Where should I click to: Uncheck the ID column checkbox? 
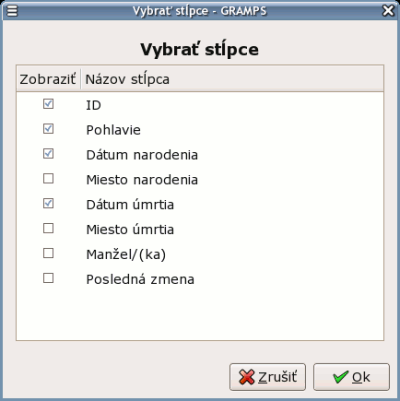coord(48,104)
